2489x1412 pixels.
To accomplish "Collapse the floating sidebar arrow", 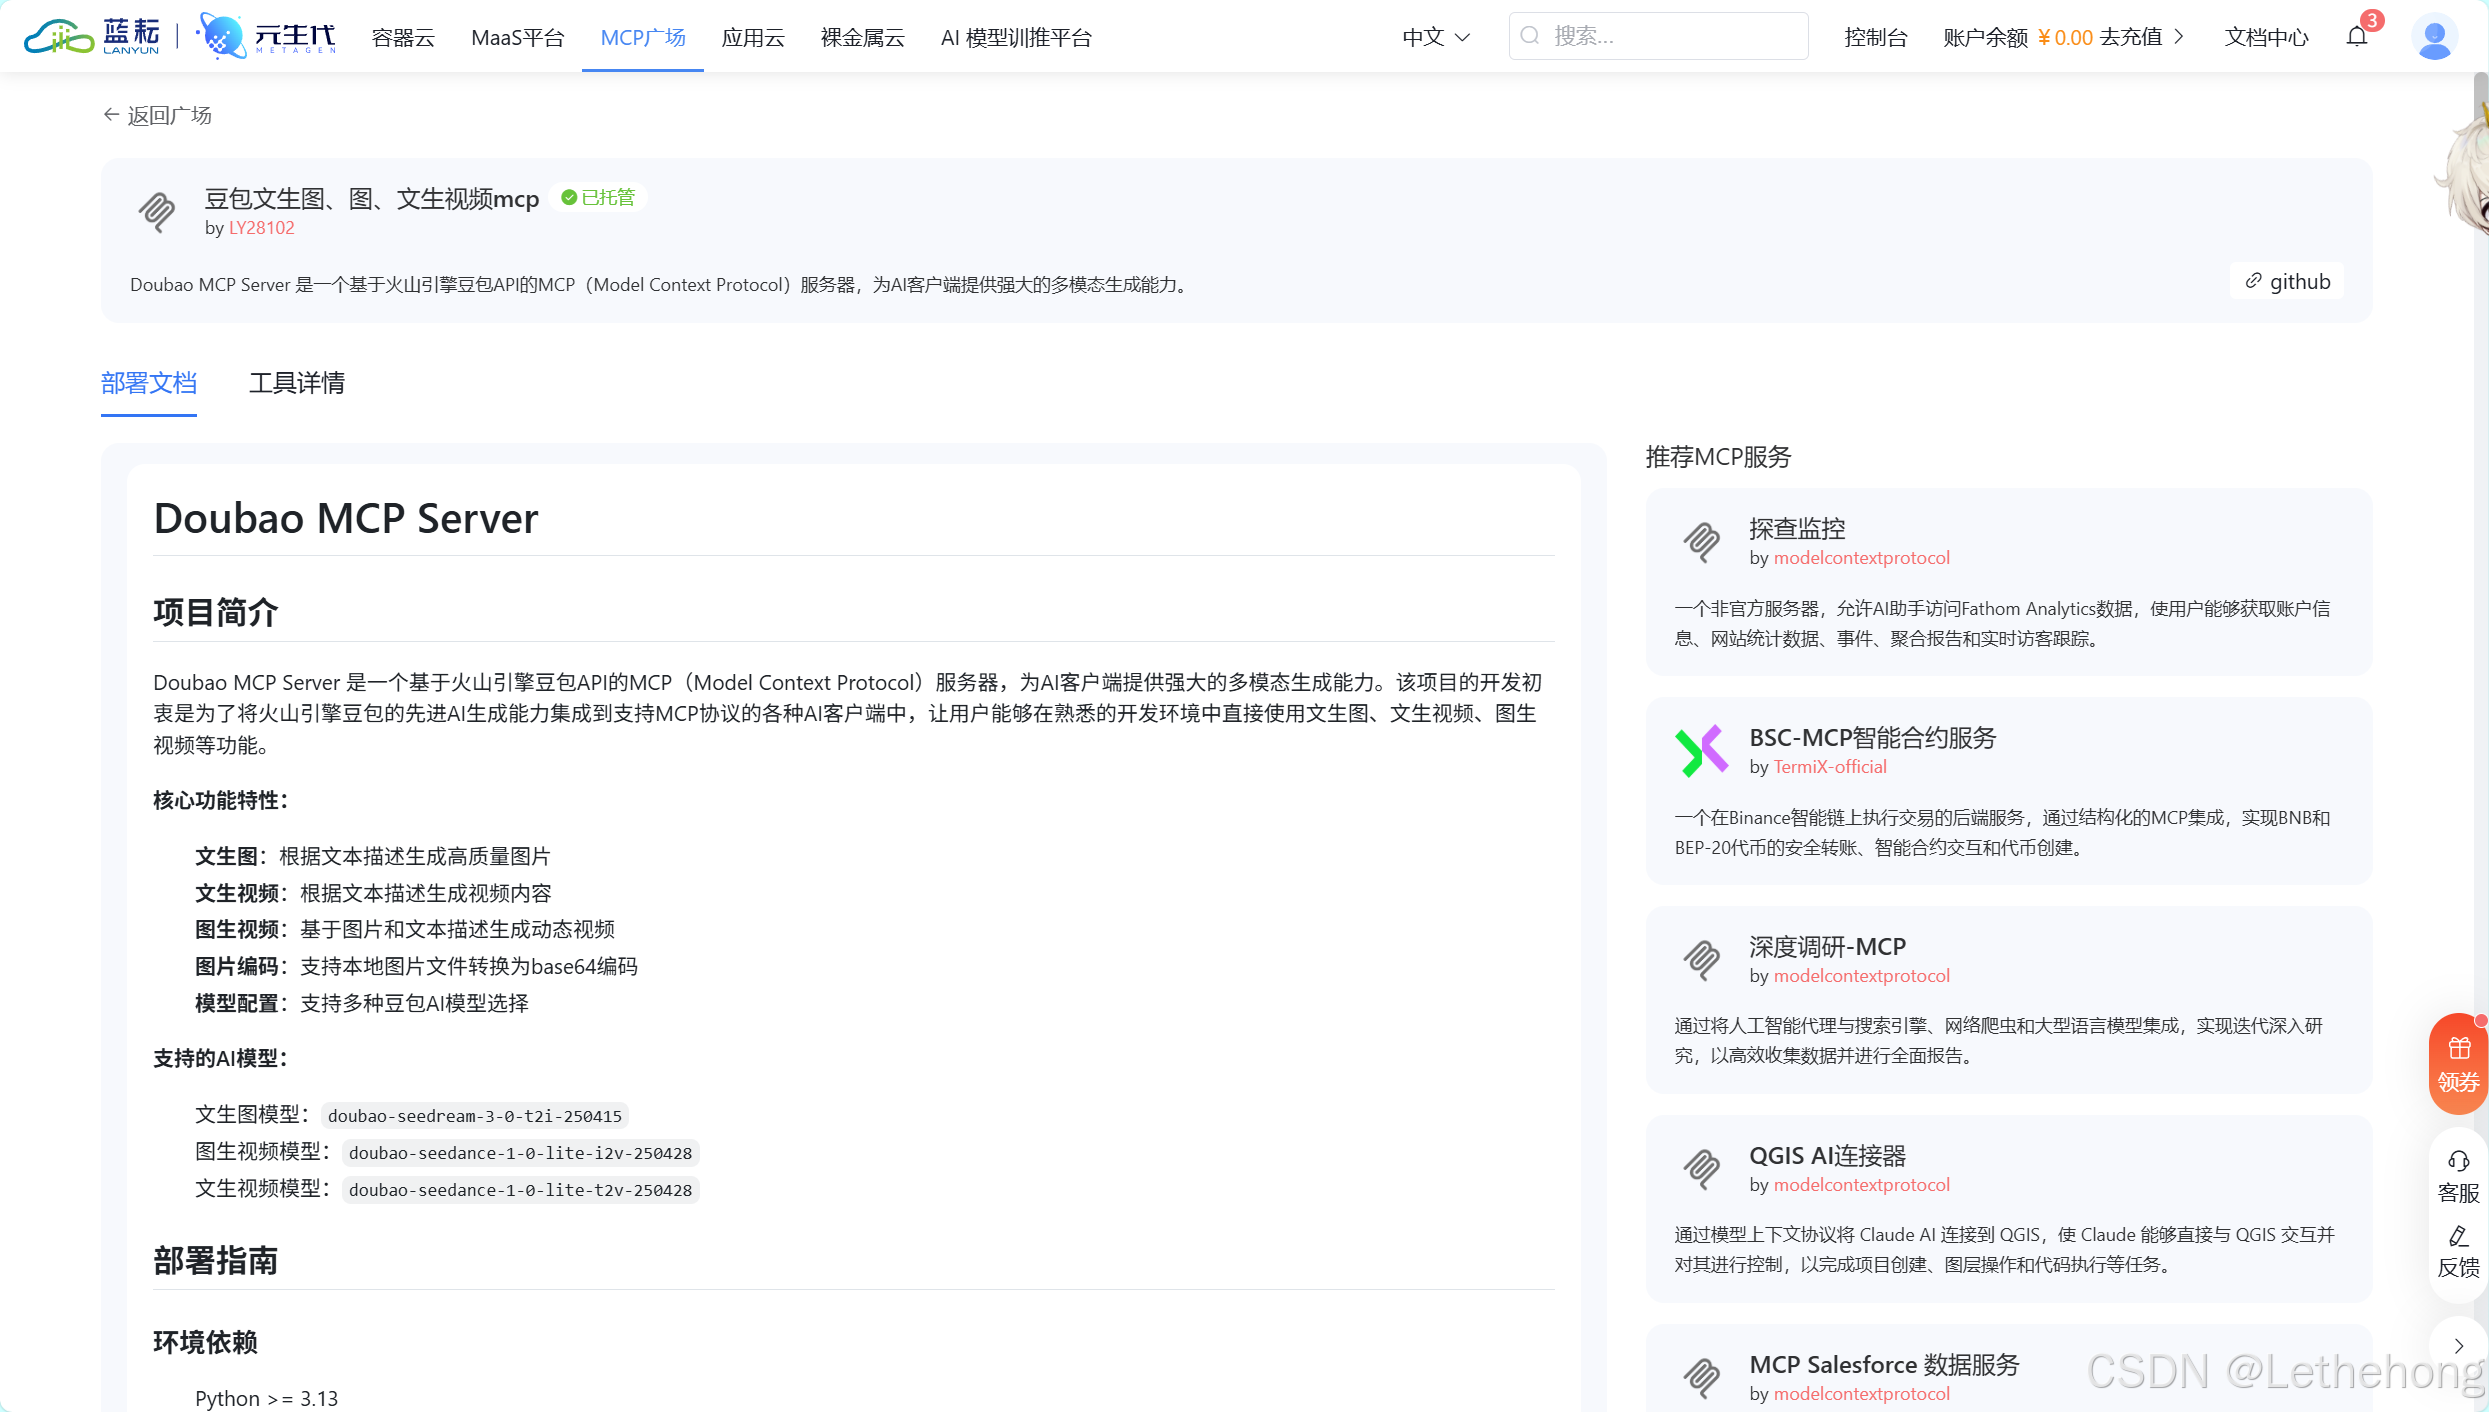I will tap(2458, 1346).
